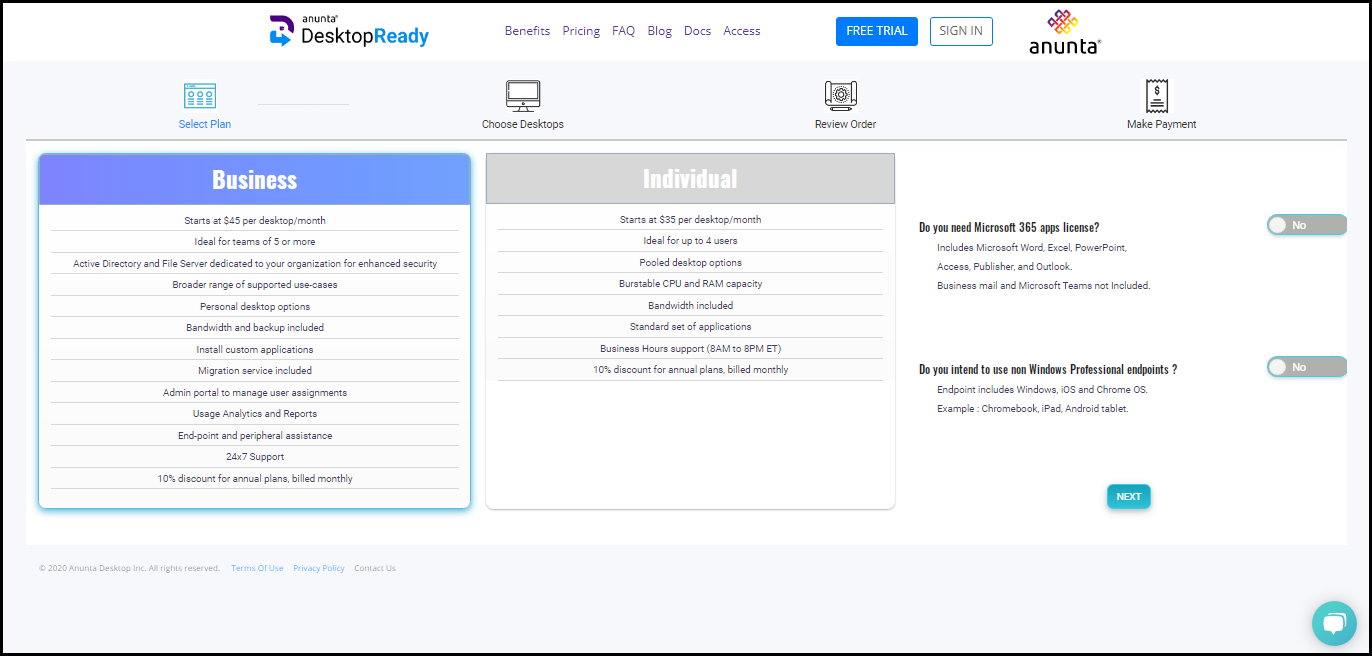
Task: Open the Pricing menu item
Action: pos(581,31)
